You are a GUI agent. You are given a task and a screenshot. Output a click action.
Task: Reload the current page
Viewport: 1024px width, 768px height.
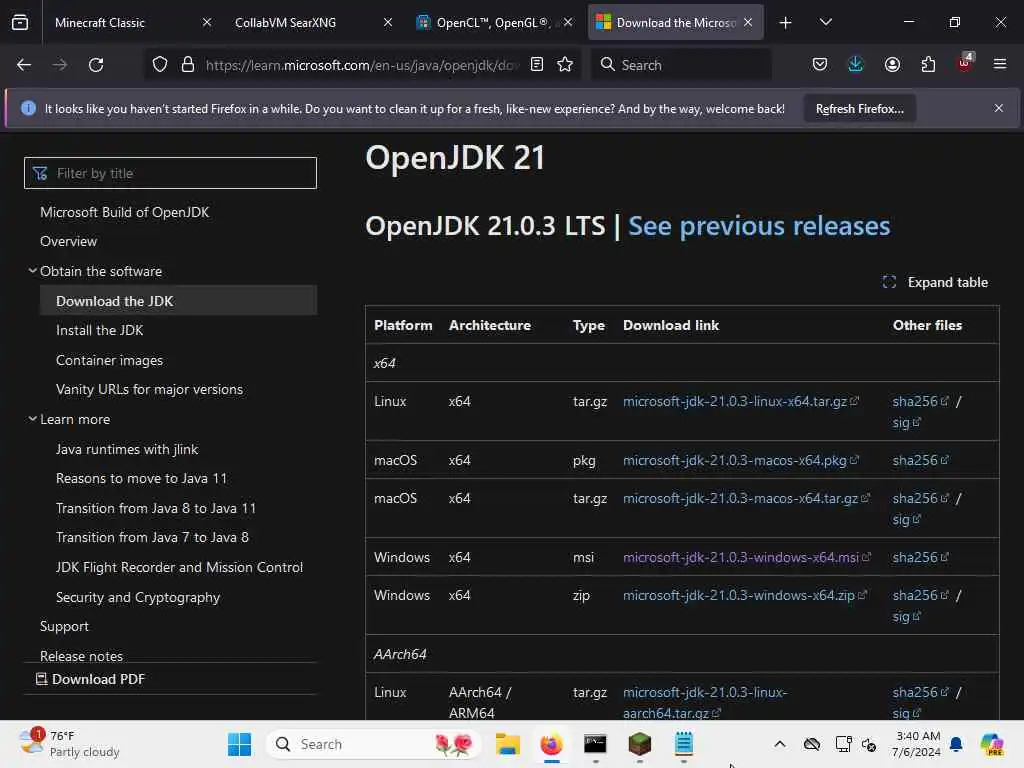pyautogui.click(x=96, y=65)
